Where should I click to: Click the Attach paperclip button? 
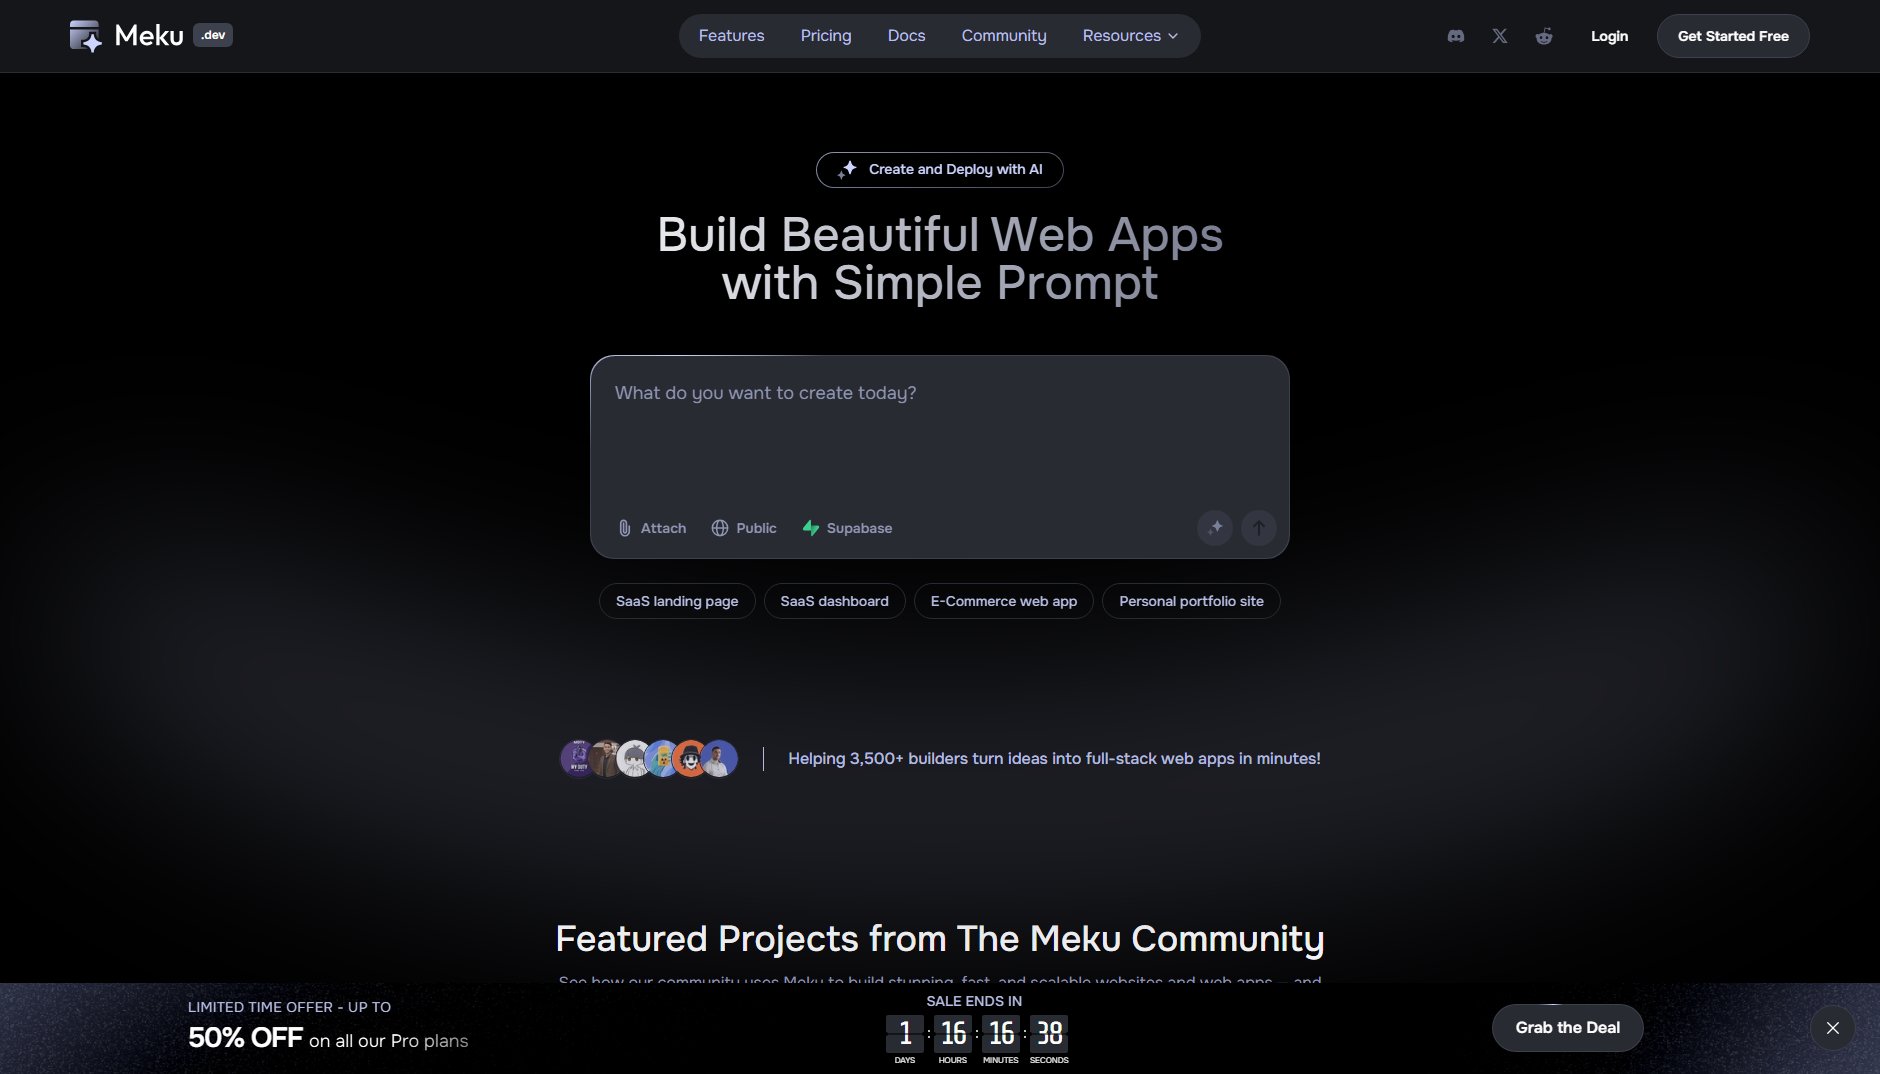652,528
